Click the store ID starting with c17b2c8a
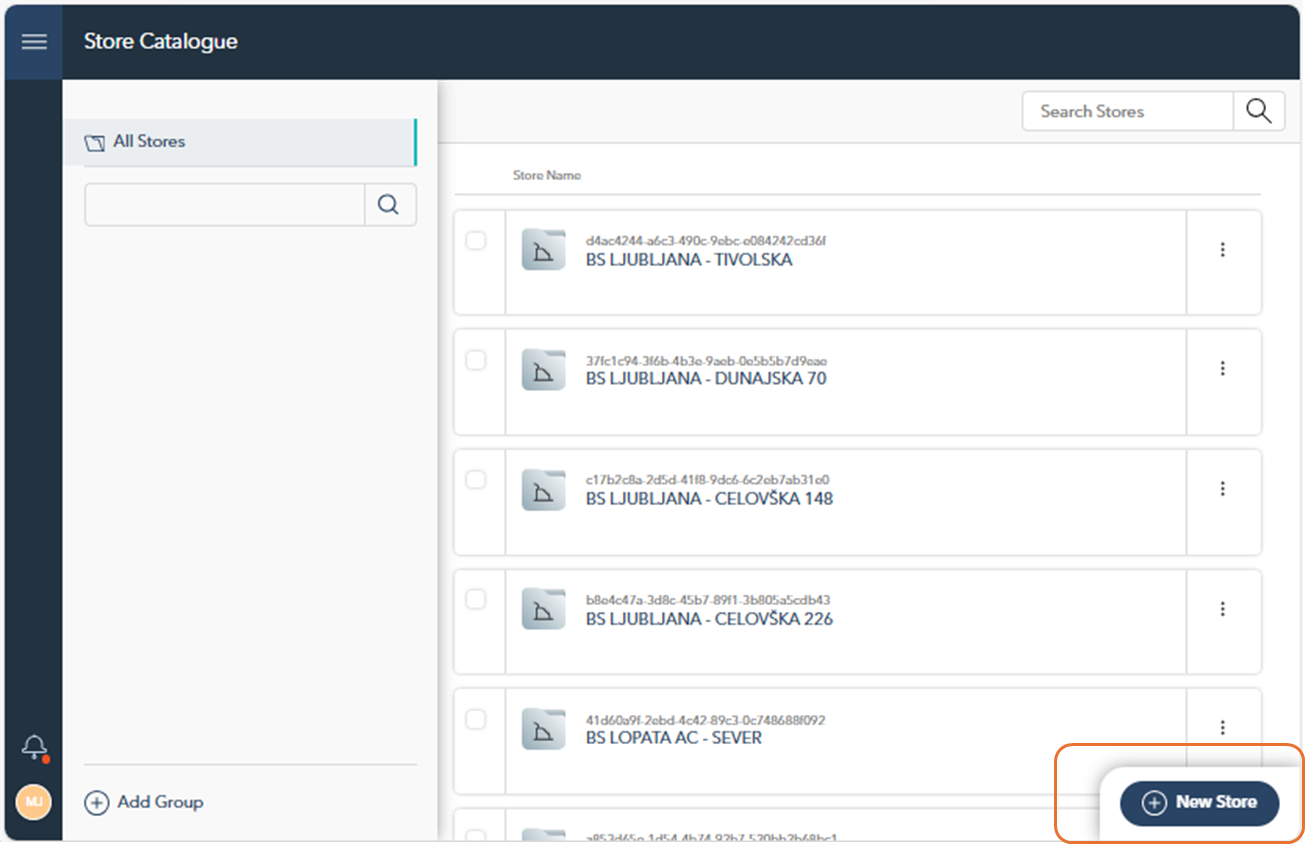This screenshot has width=1305, height=844. pyautogui.click(x=707, y=480)
